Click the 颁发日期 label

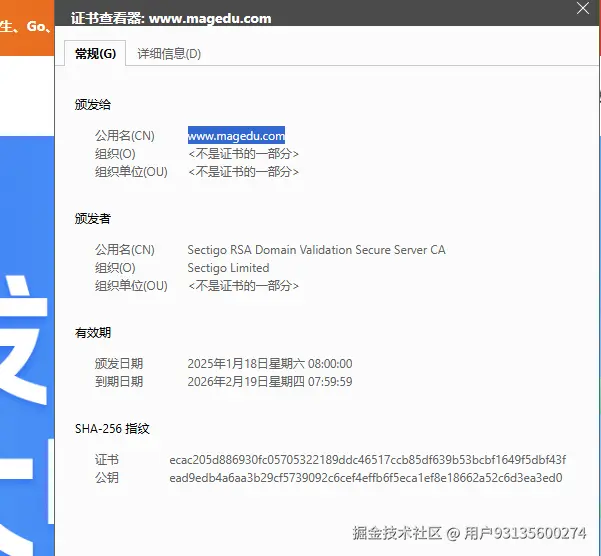click(x=119, y=364)
